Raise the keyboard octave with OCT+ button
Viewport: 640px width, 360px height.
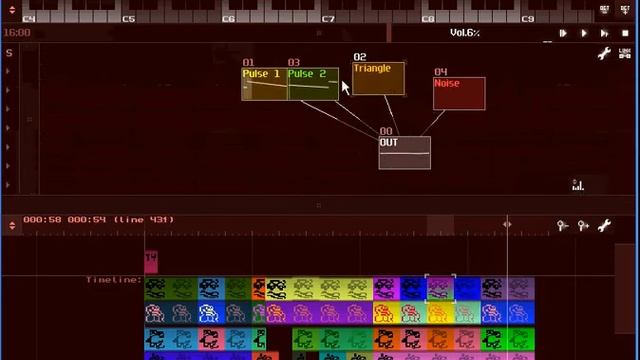(625, 10)
